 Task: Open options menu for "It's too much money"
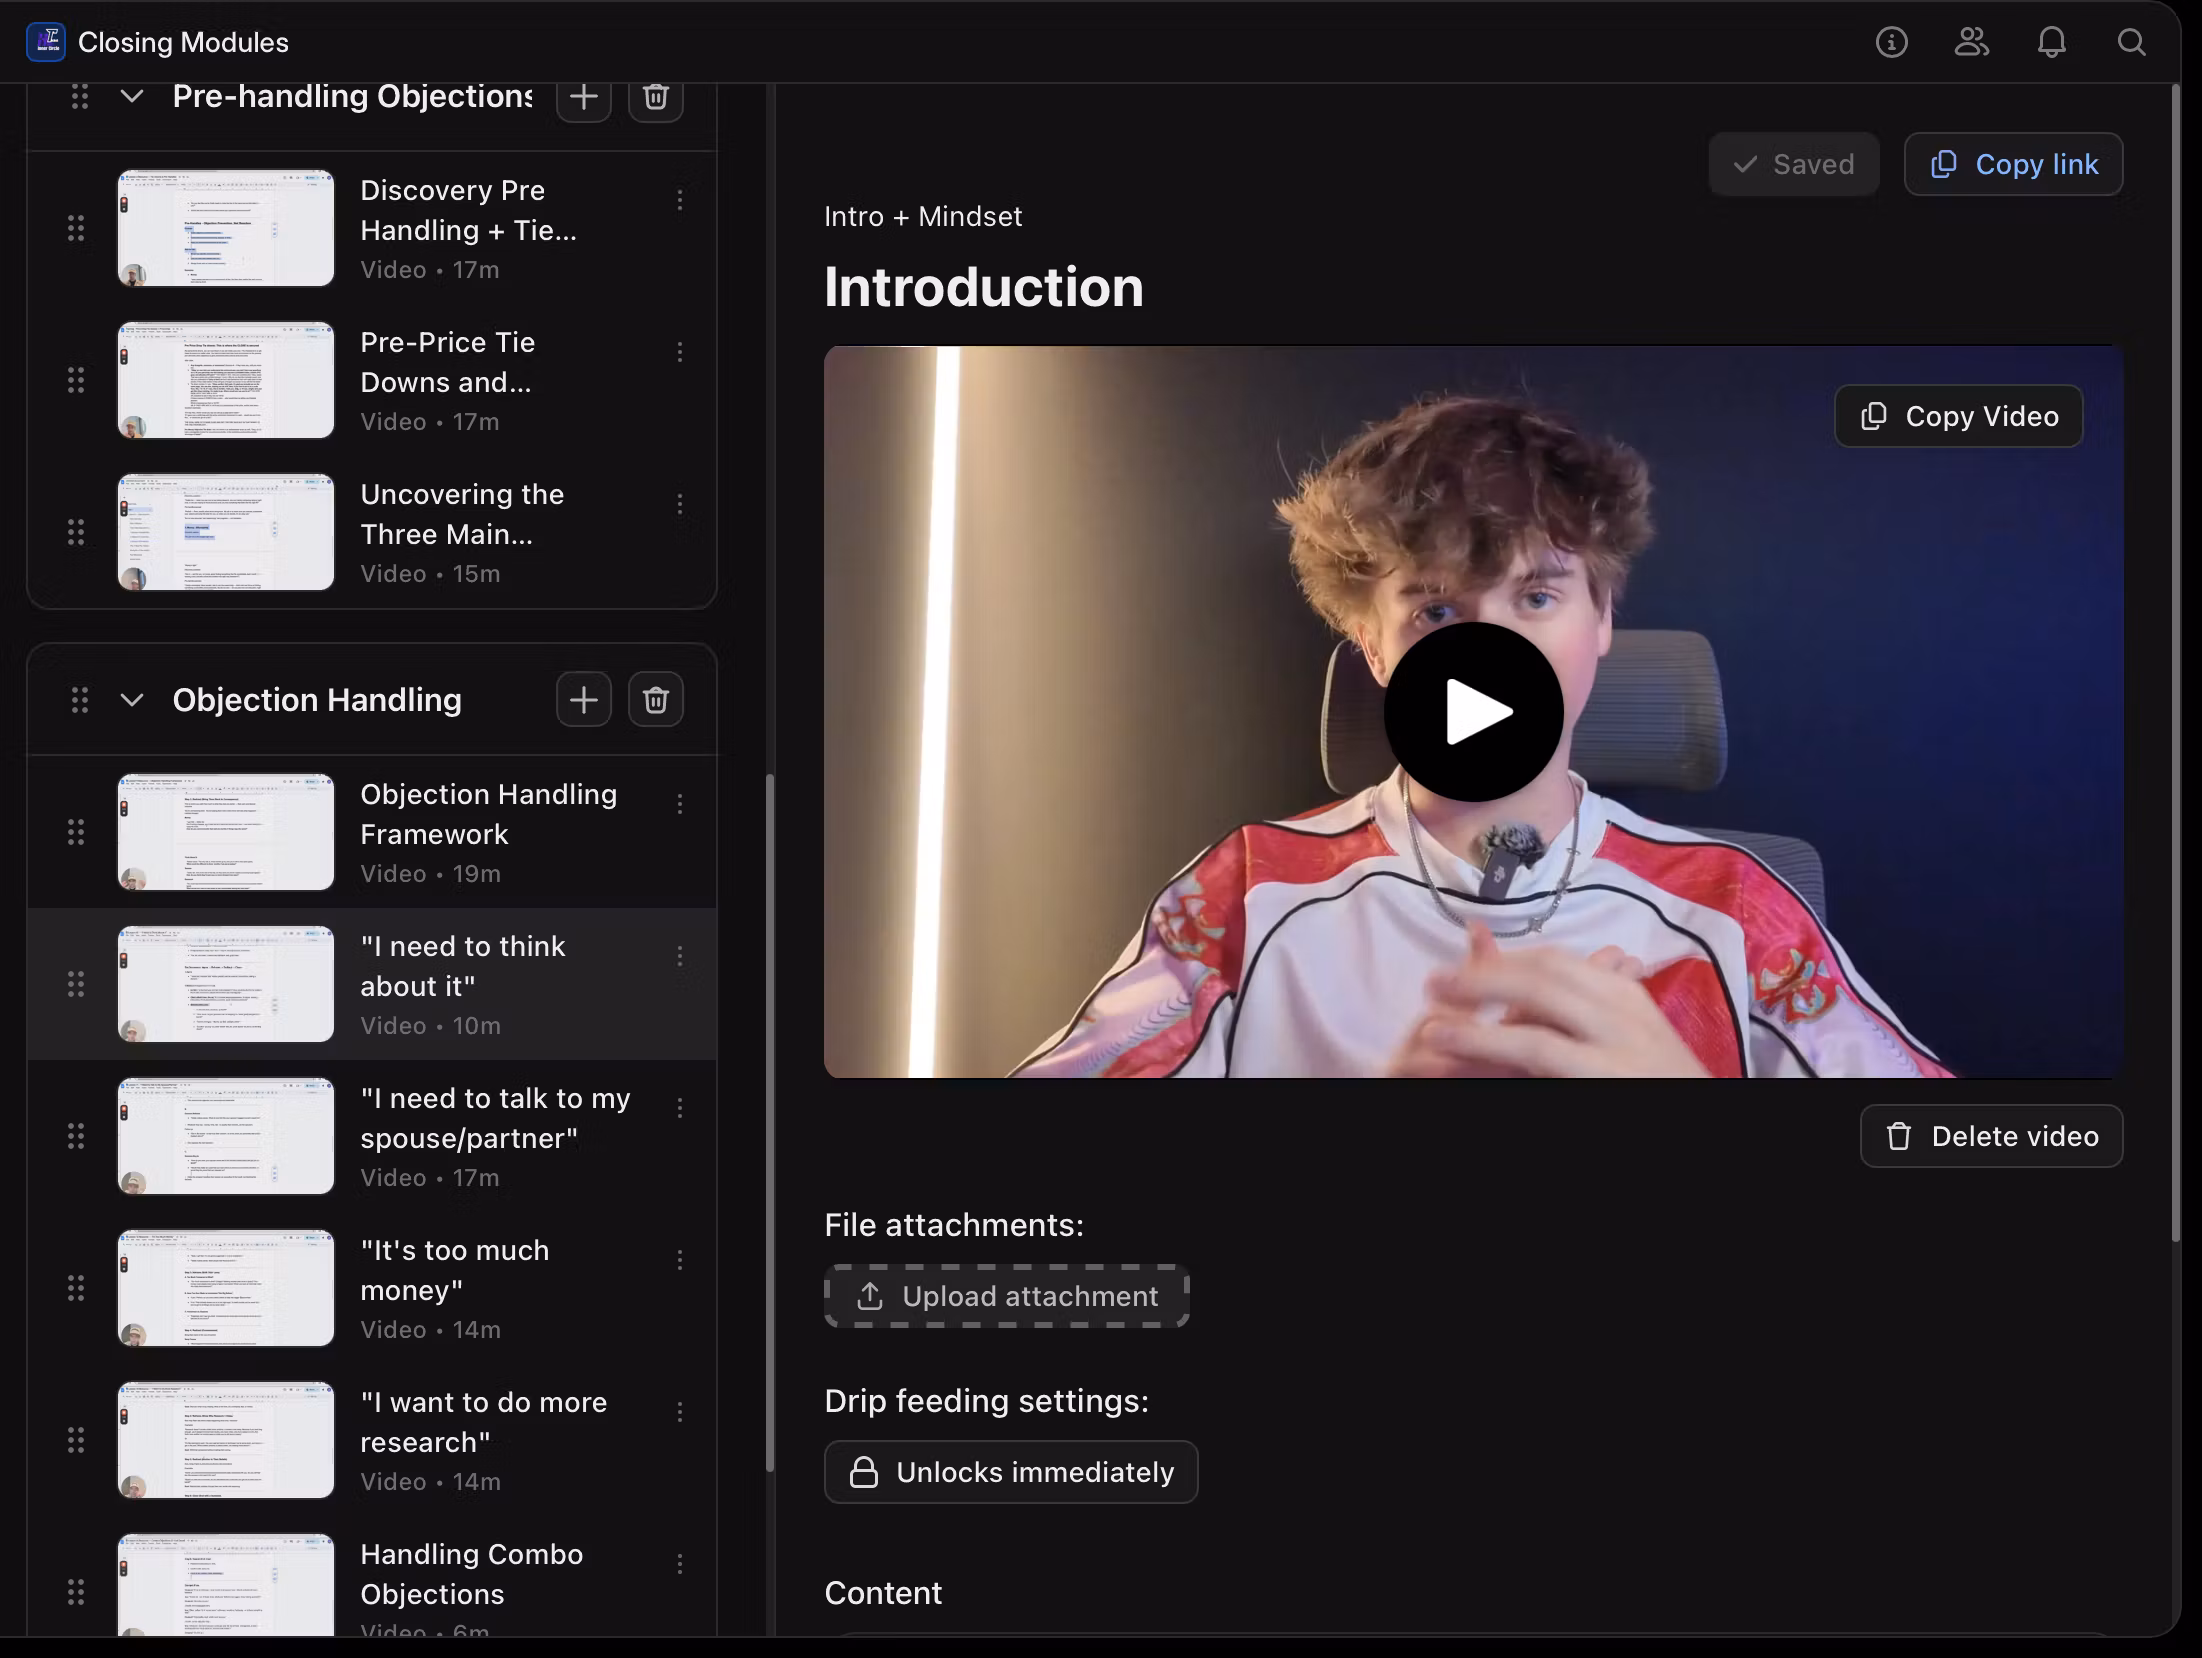point(680,1260)
